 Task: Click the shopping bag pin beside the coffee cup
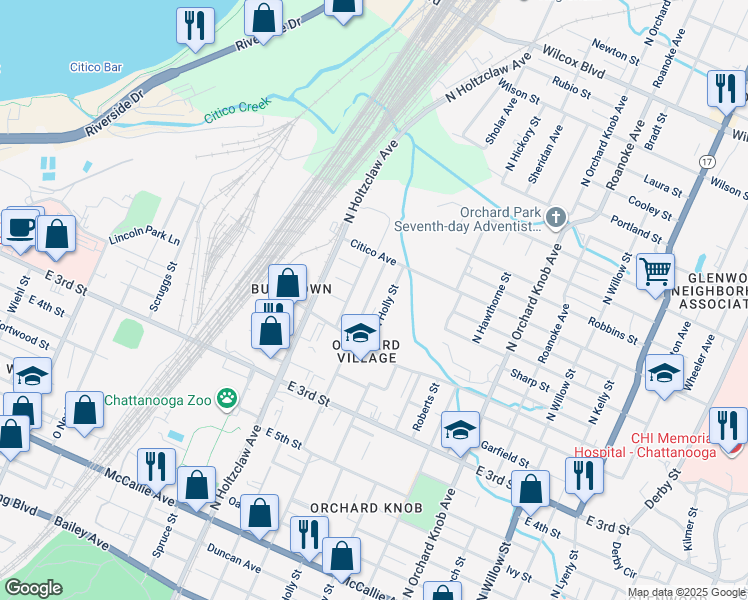pyautogui.click(x=56, y=236)
